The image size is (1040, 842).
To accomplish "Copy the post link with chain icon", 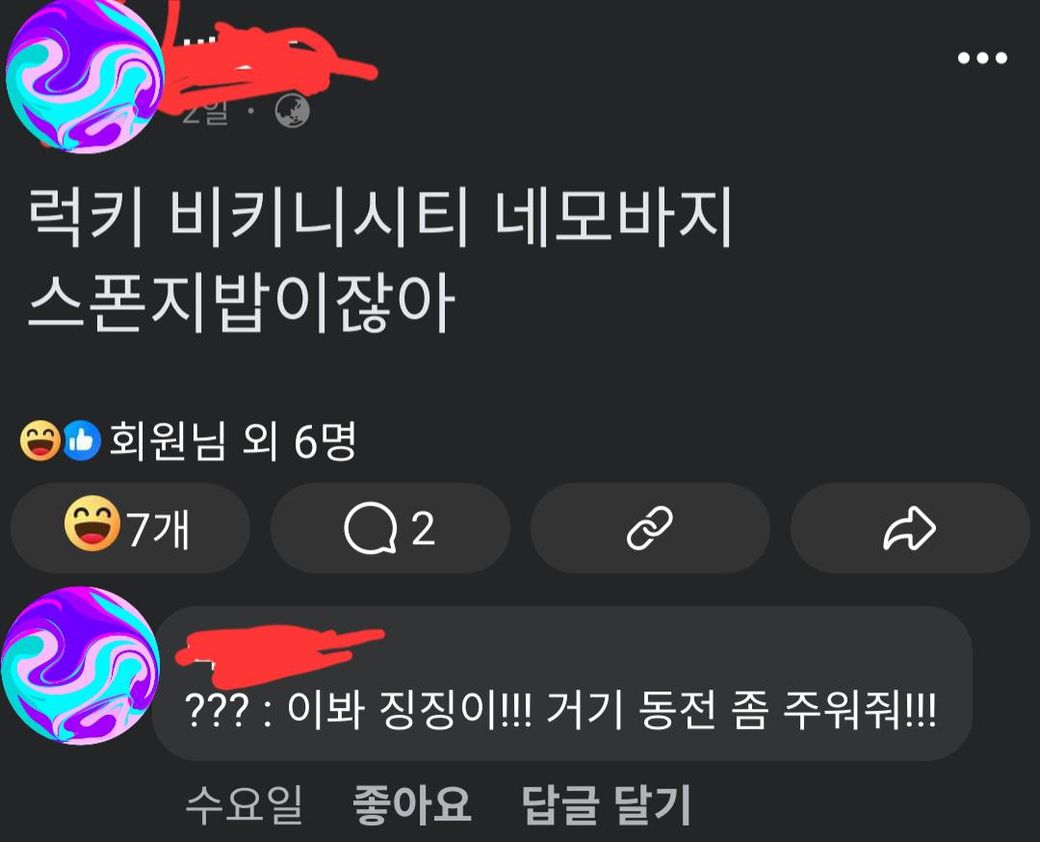I will point(650,528).
